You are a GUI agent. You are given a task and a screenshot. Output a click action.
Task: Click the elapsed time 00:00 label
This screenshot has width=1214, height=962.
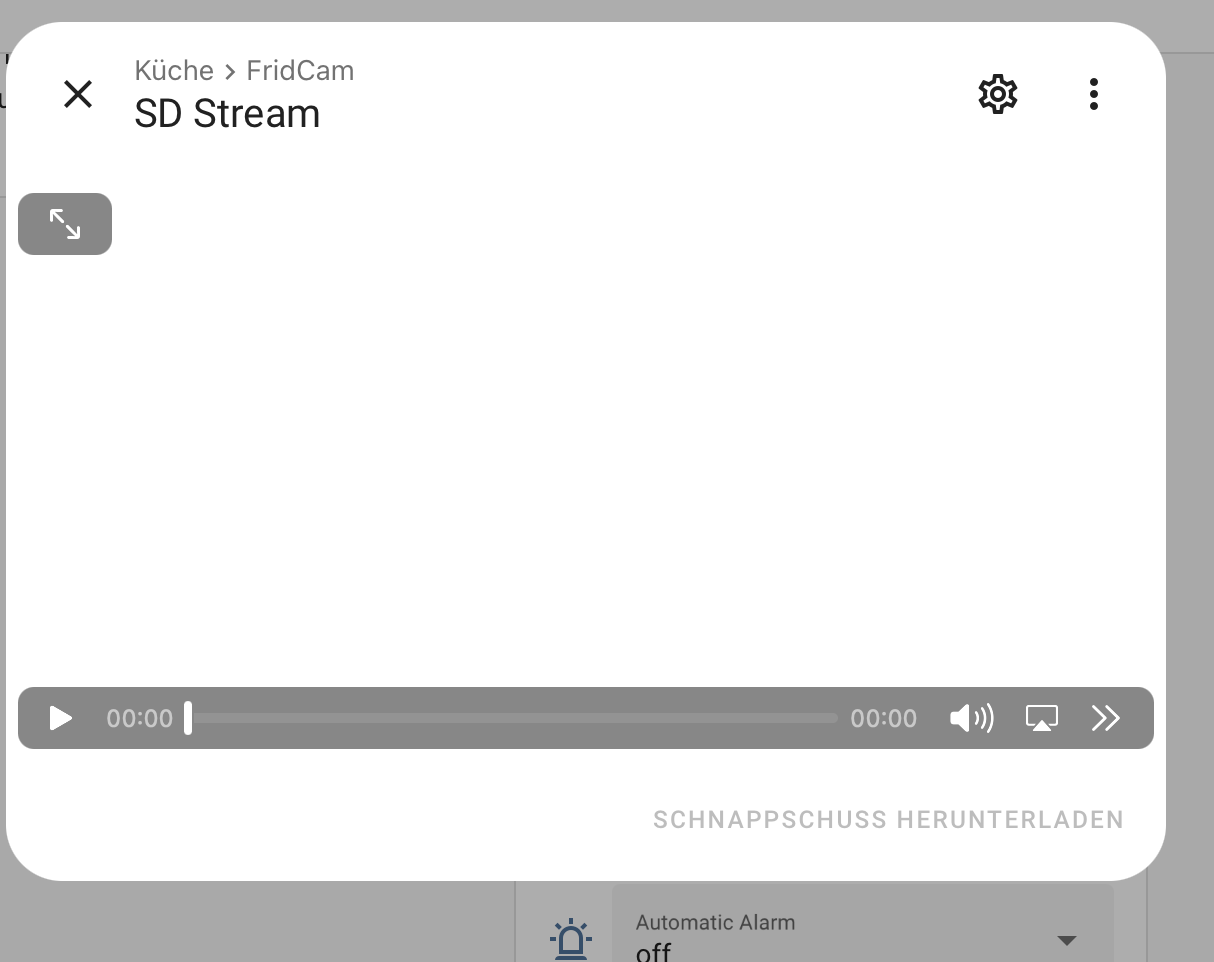[140, 718]
